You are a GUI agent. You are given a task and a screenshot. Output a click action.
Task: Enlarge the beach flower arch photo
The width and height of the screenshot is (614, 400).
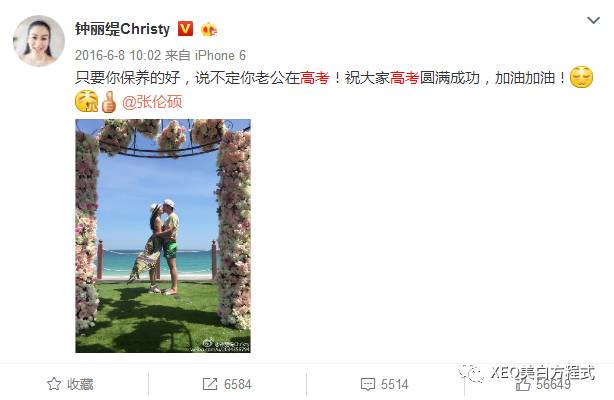tap(163, 236)
